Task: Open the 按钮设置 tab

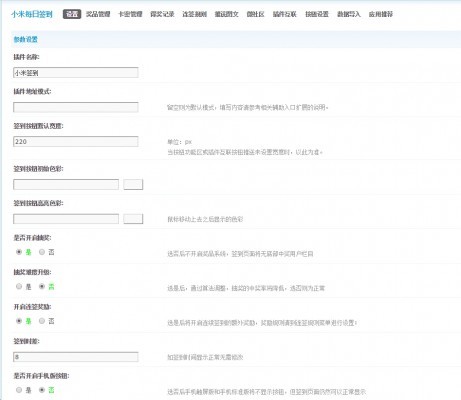Action: point(317,14)
